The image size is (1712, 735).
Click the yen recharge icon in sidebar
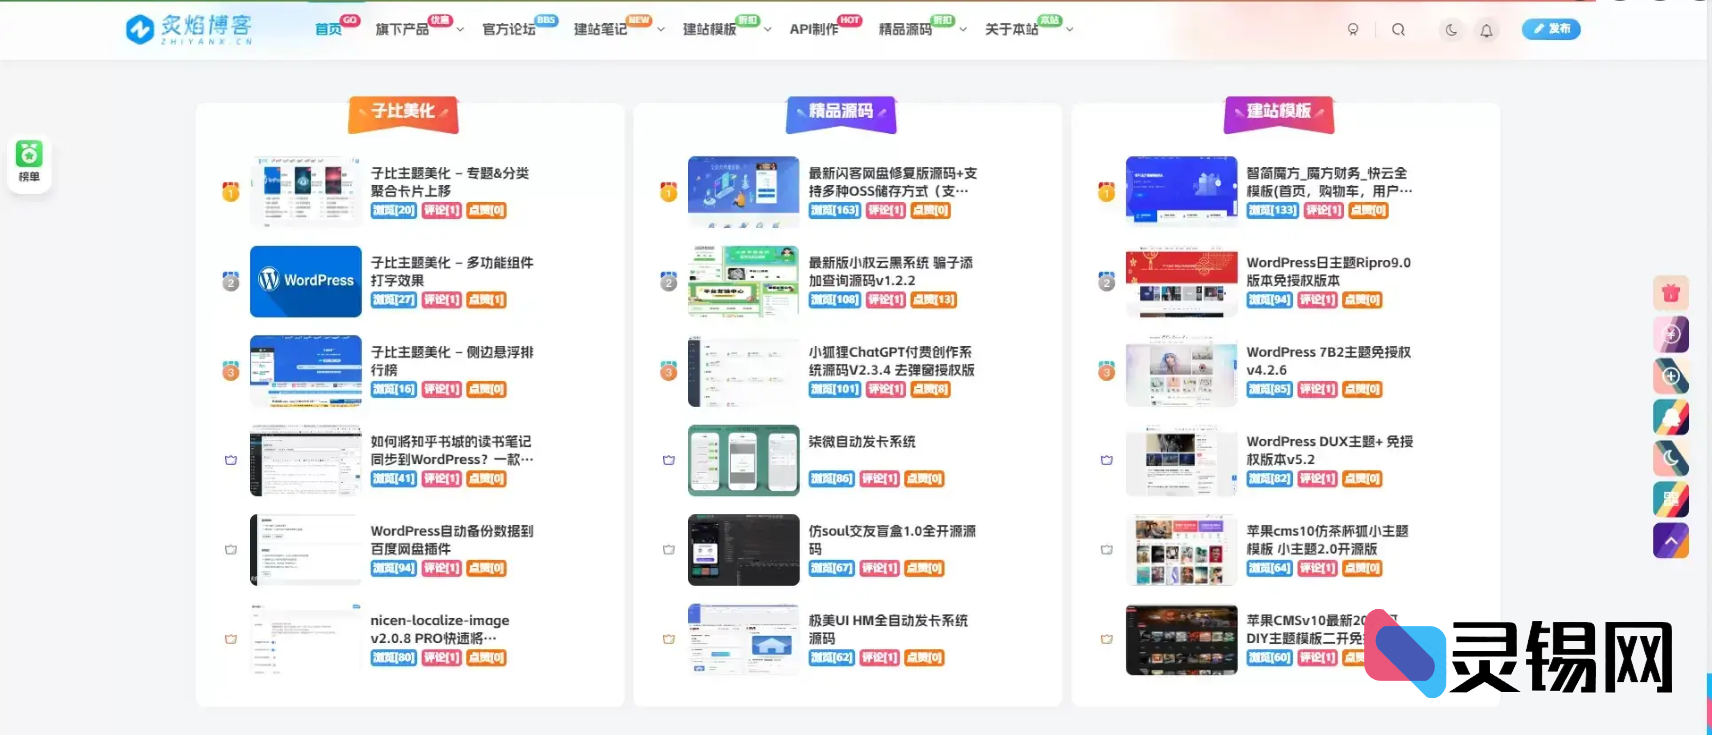pyautogui.click(x=1670, y=334)
